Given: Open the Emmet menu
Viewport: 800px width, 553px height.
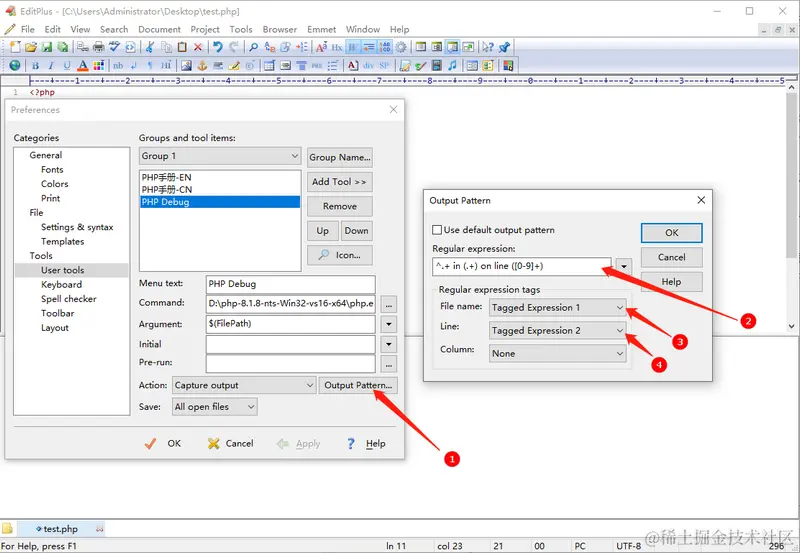Looking at the screenshot, I should 321,29.
